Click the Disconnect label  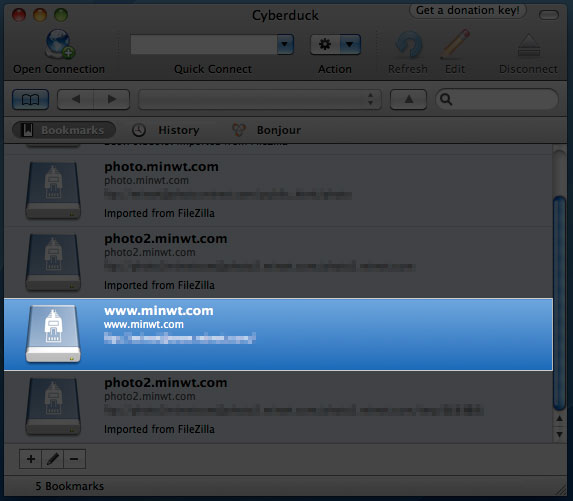click(528, 69)
